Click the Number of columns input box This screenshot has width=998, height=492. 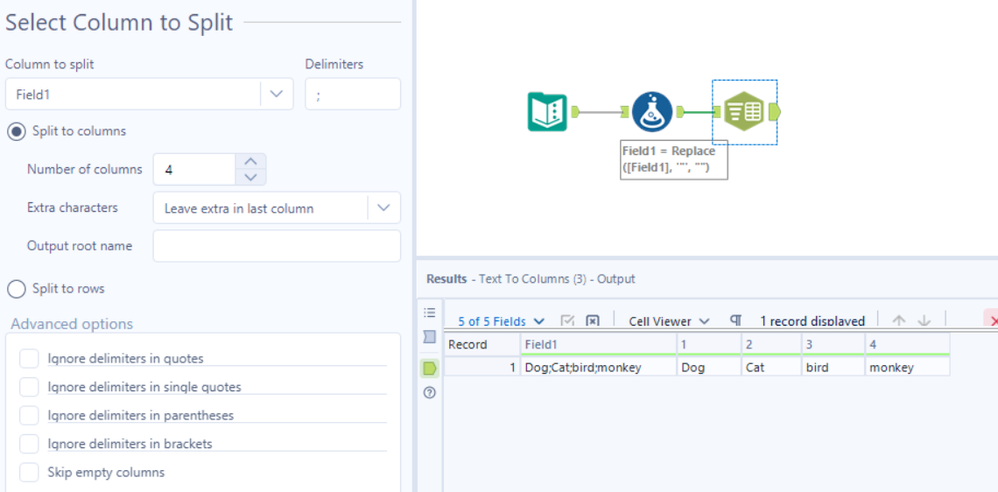click(195, 169)
